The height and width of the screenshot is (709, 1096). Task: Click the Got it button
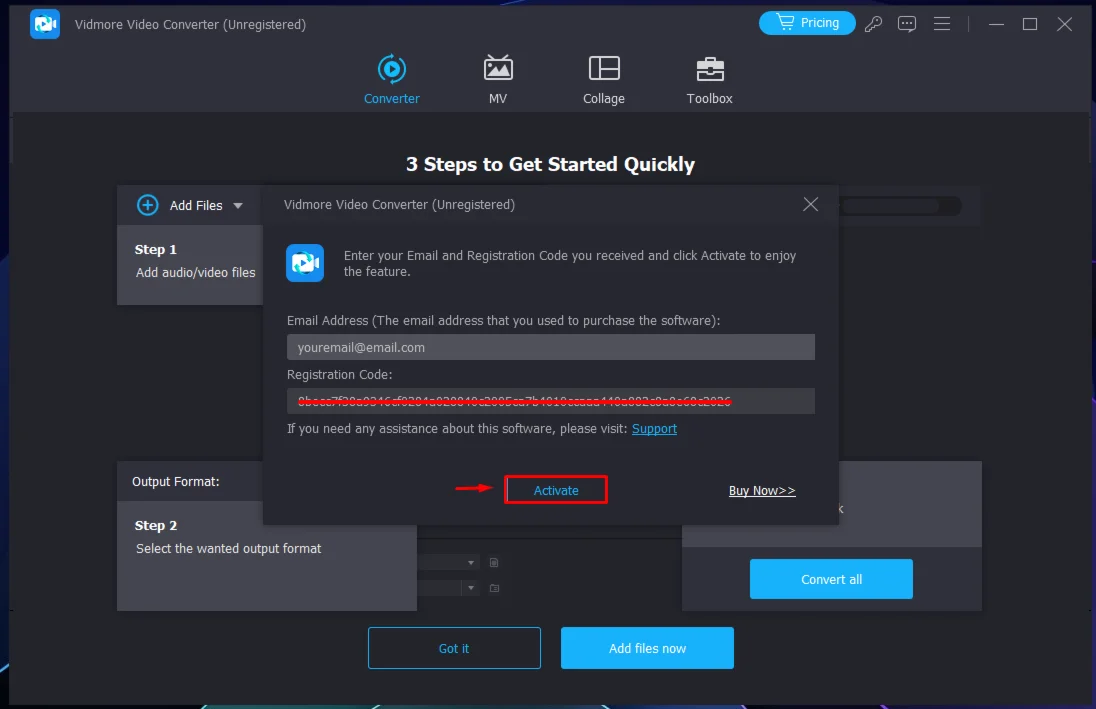click(x=454, y=648)
